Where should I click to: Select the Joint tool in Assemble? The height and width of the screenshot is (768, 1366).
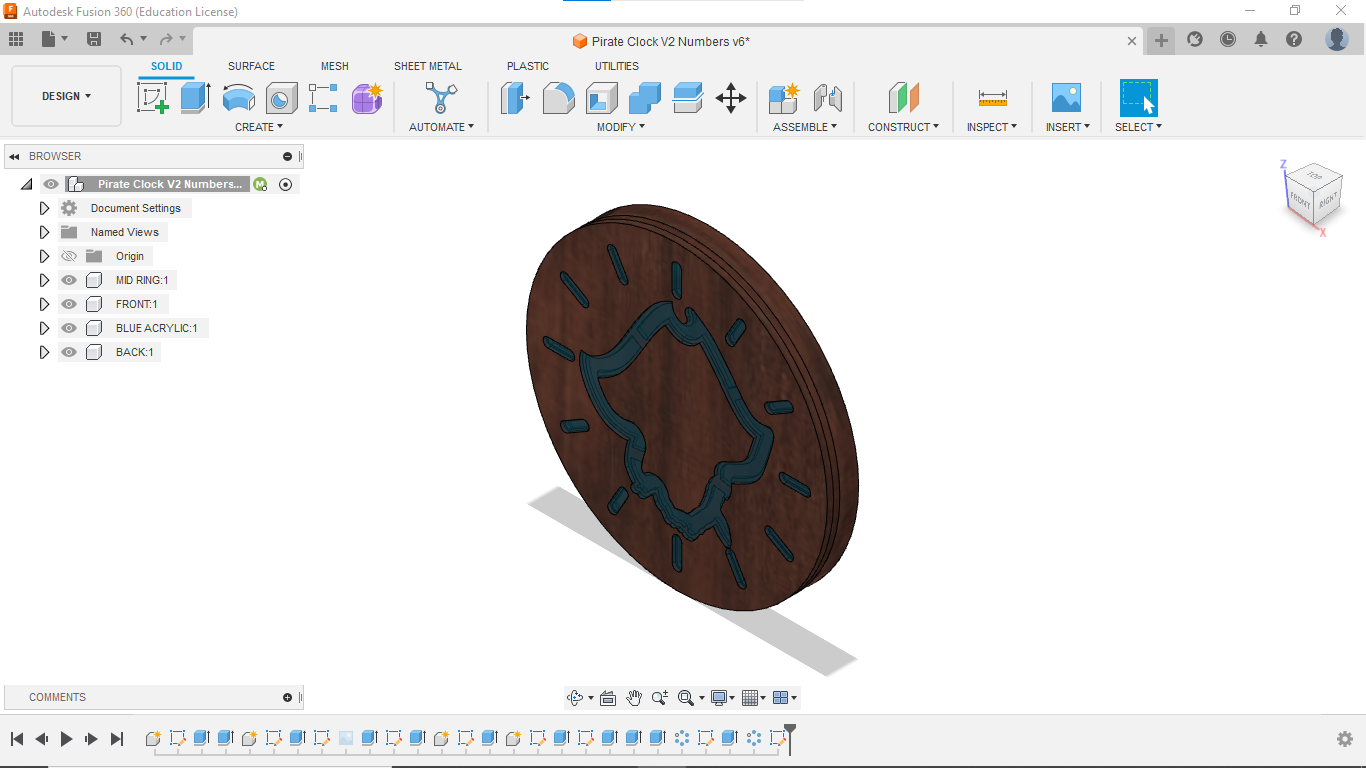tap(827, 98)
